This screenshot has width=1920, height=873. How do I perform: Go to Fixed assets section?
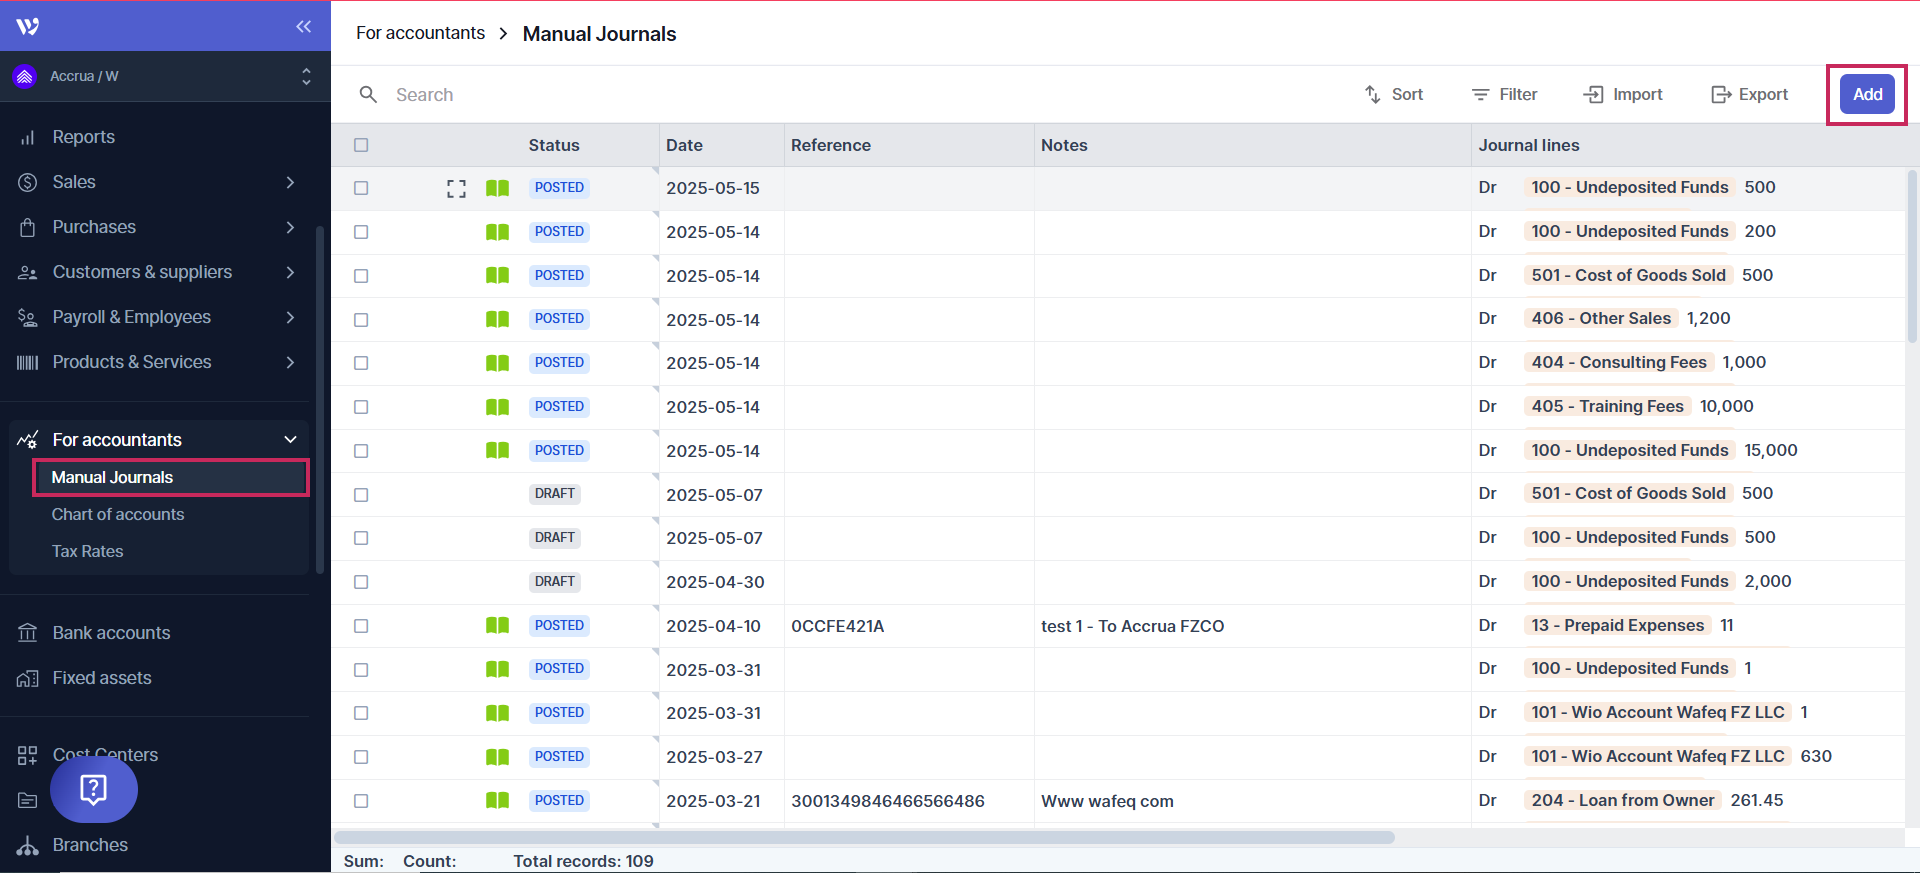pyautogui.click(x=102, y=678)
